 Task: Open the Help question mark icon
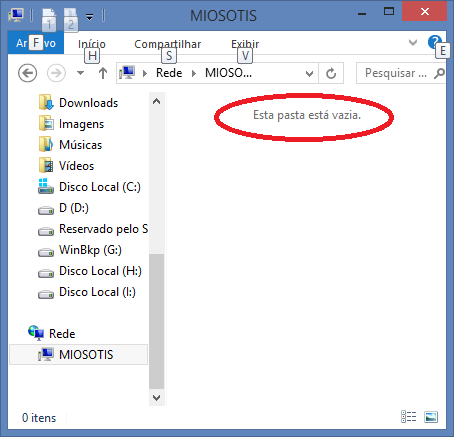[x=434, y=42]
